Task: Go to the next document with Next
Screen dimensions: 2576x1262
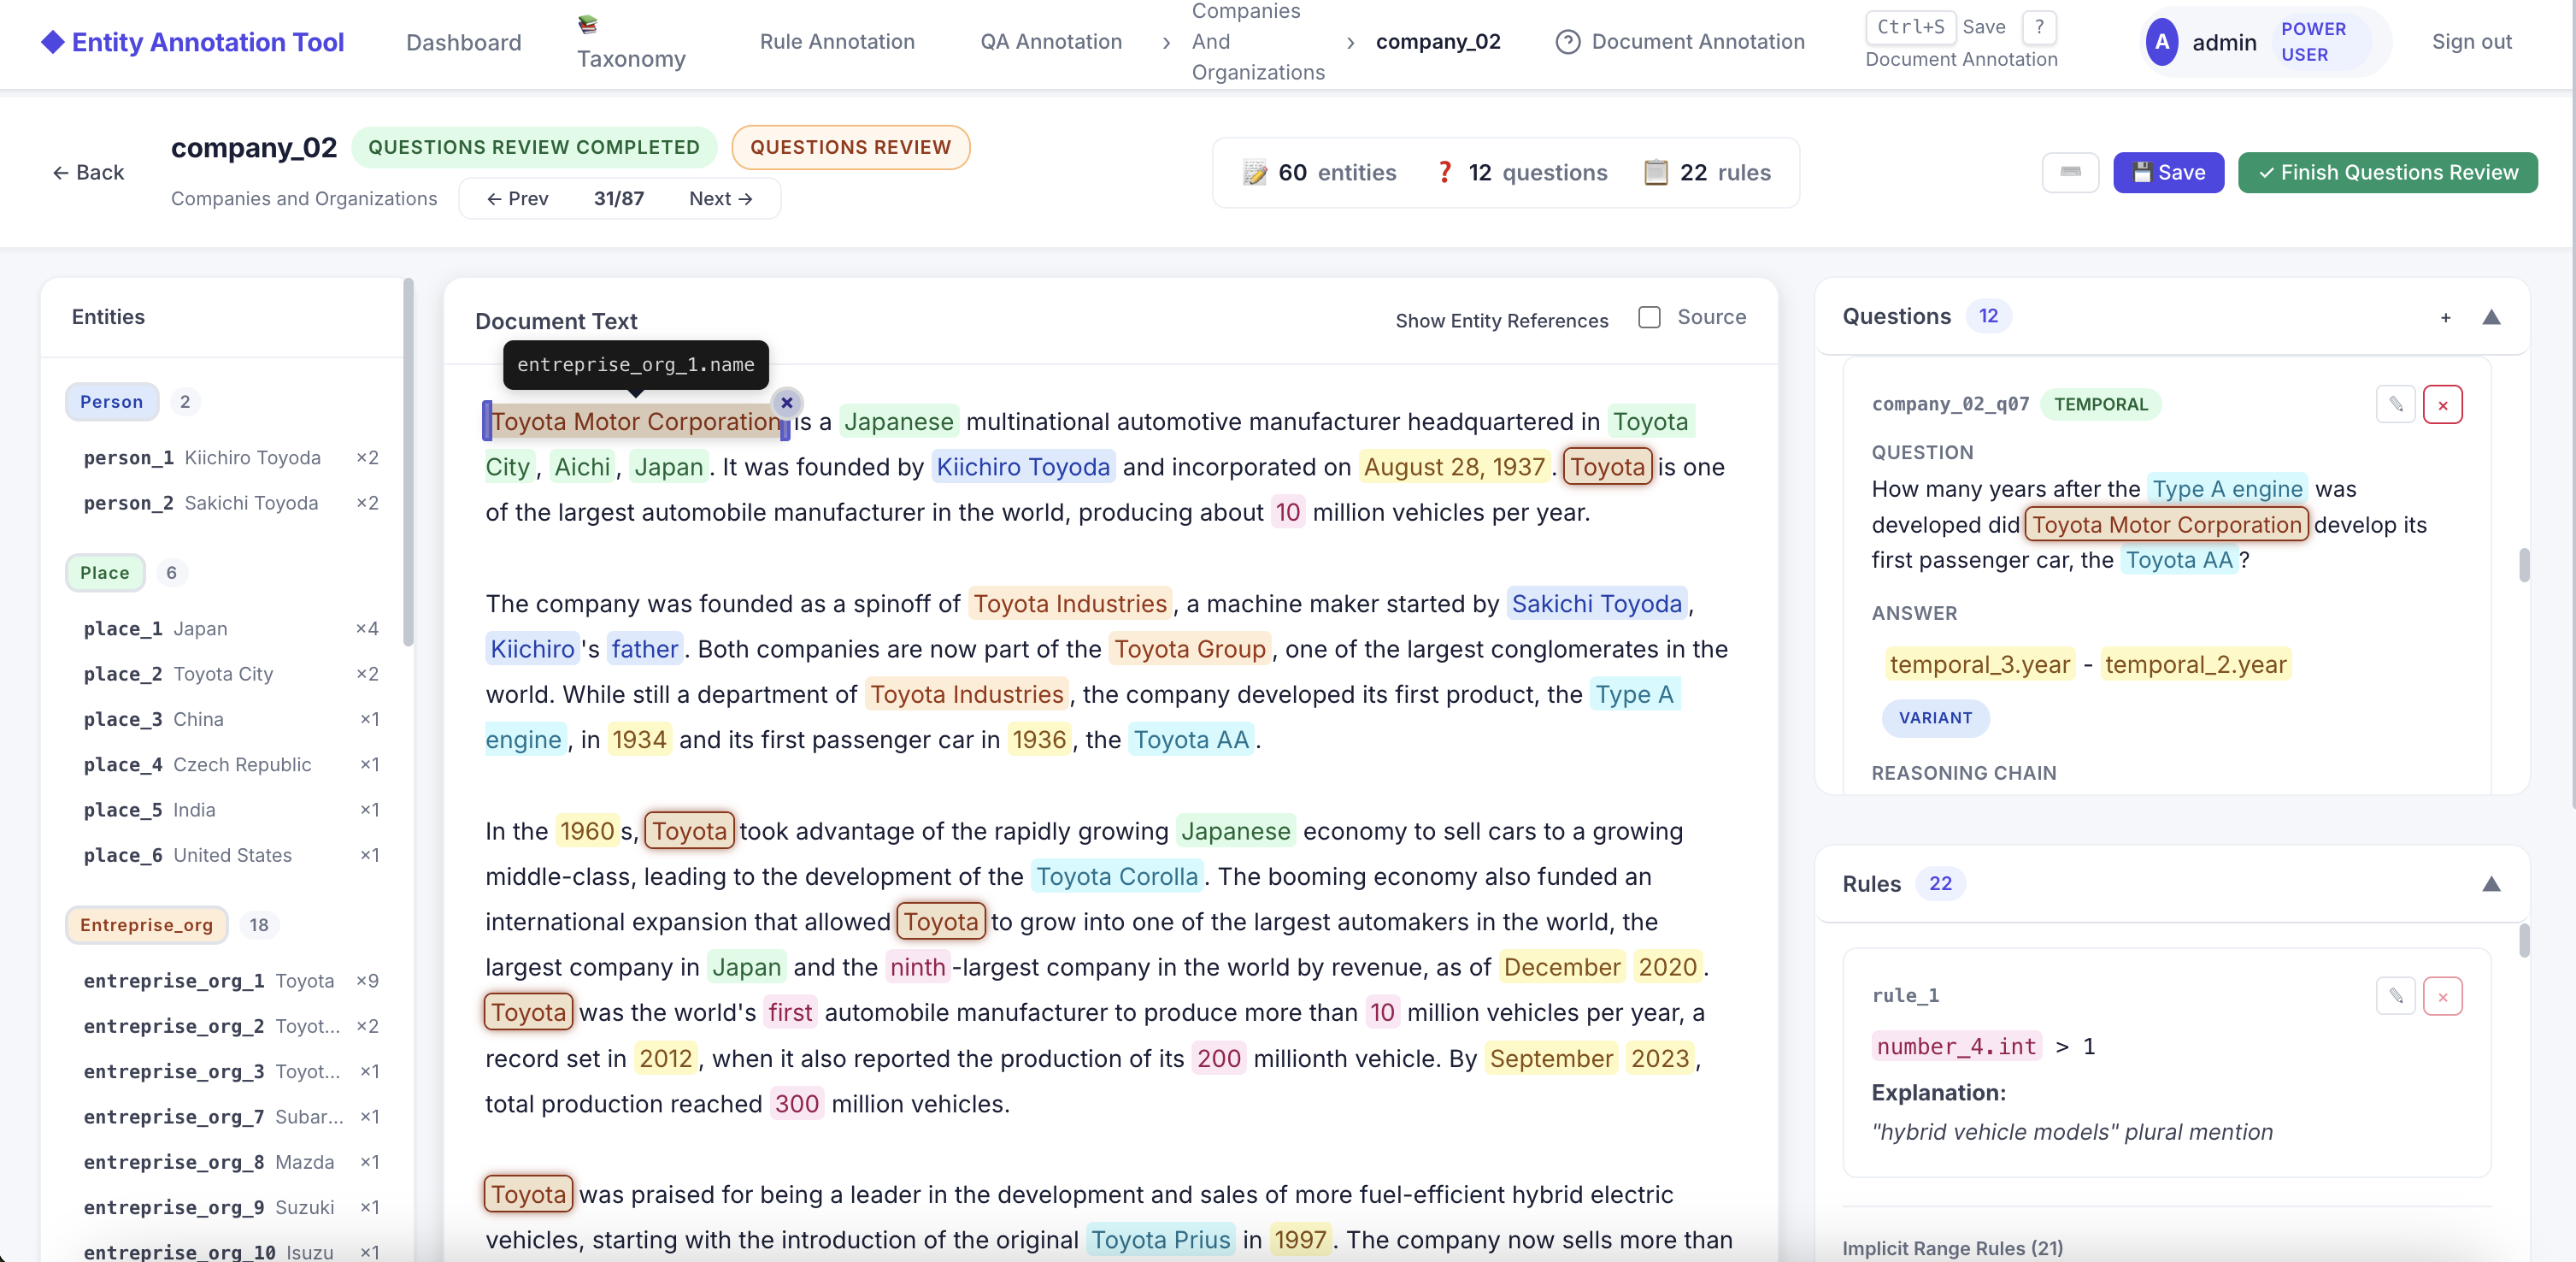Action: pos(721,198)
